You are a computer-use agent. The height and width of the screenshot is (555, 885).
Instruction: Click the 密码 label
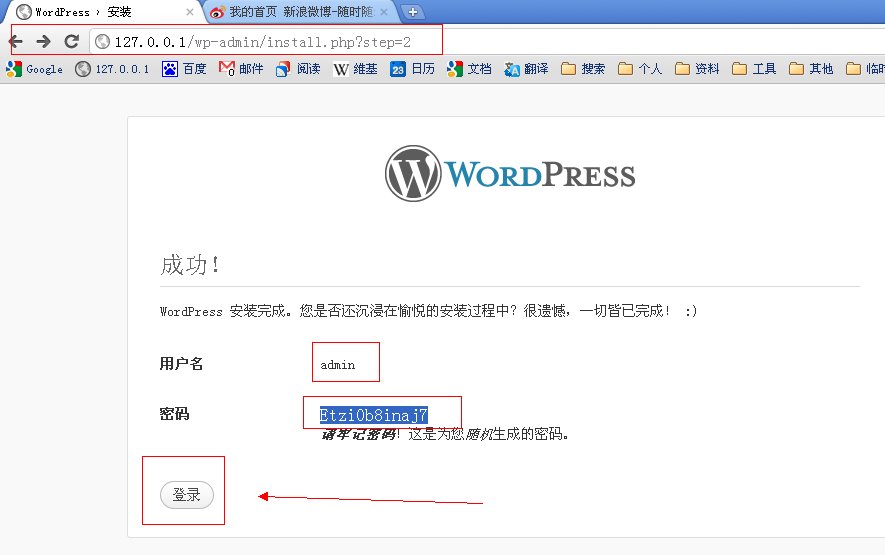[x=174, y=414]
